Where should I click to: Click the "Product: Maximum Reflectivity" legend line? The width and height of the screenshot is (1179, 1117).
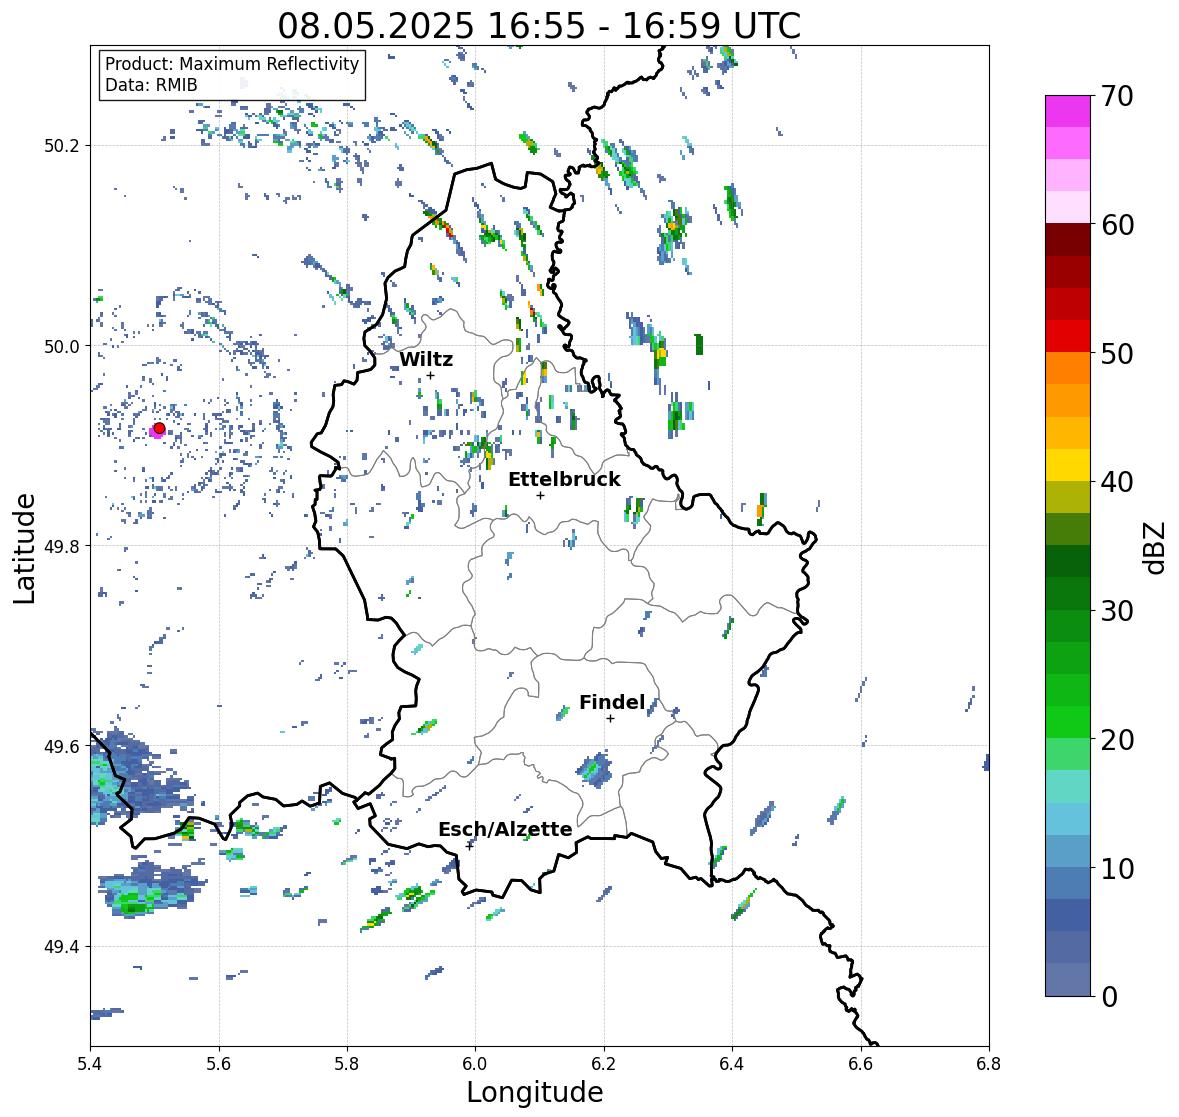click(232, 64)
